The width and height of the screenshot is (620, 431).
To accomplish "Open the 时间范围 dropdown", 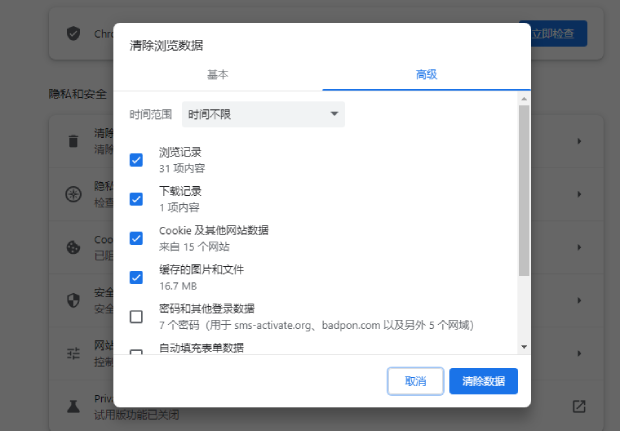I will click(x=263, y=115).
